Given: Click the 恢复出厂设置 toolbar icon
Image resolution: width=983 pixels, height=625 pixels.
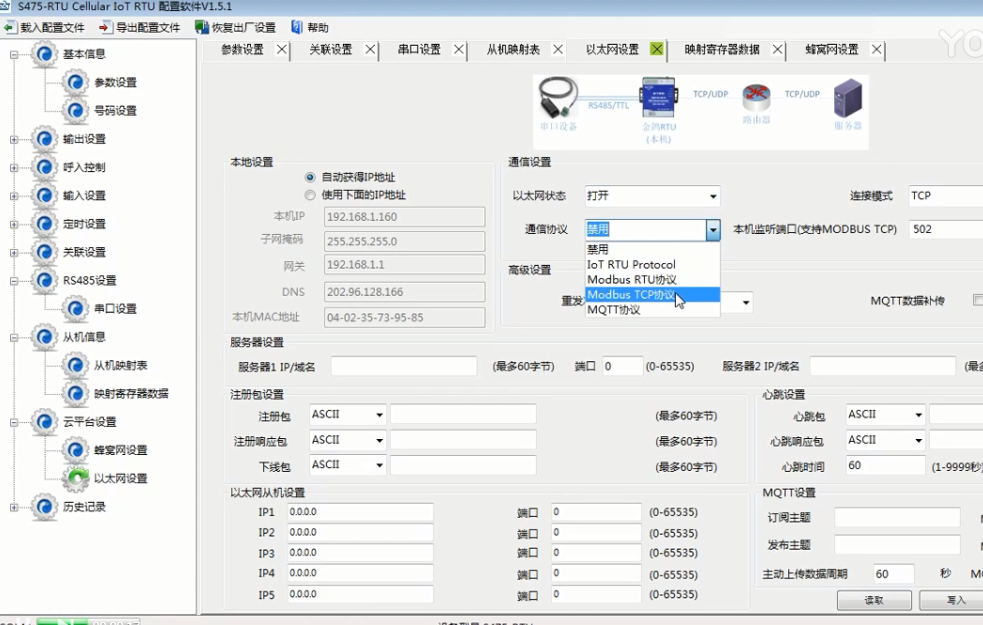Looking at the screenshot, I should pos(201,27).
